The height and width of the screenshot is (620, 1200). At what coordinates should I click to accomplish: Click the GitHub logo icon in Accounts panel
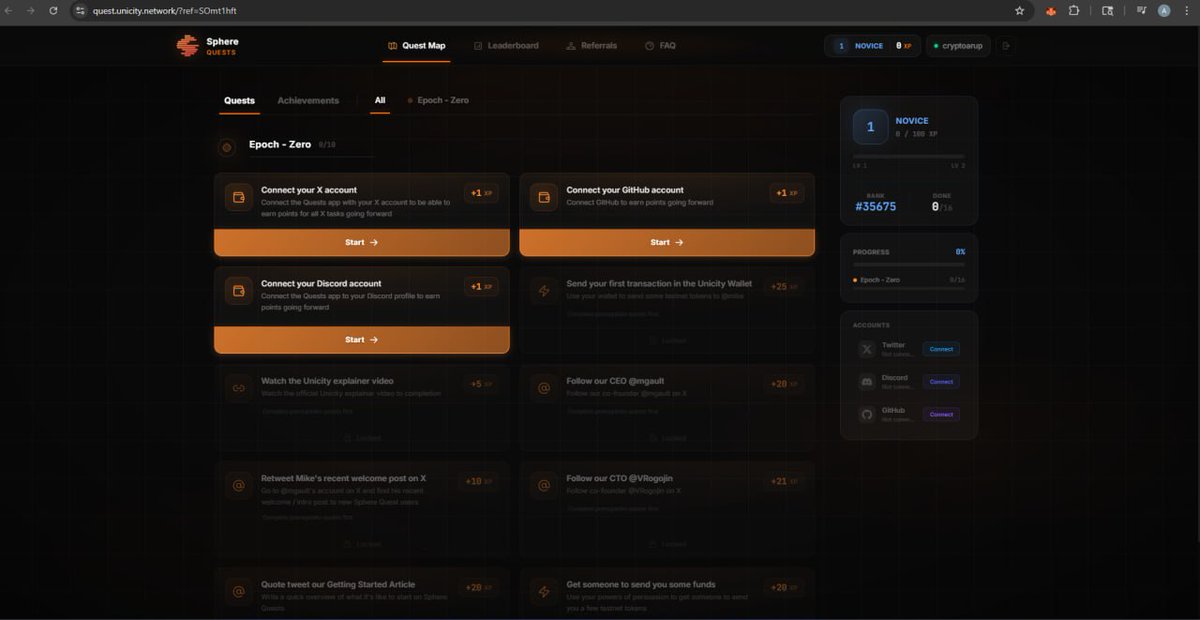pyautogui.click(x=866, y=414)
